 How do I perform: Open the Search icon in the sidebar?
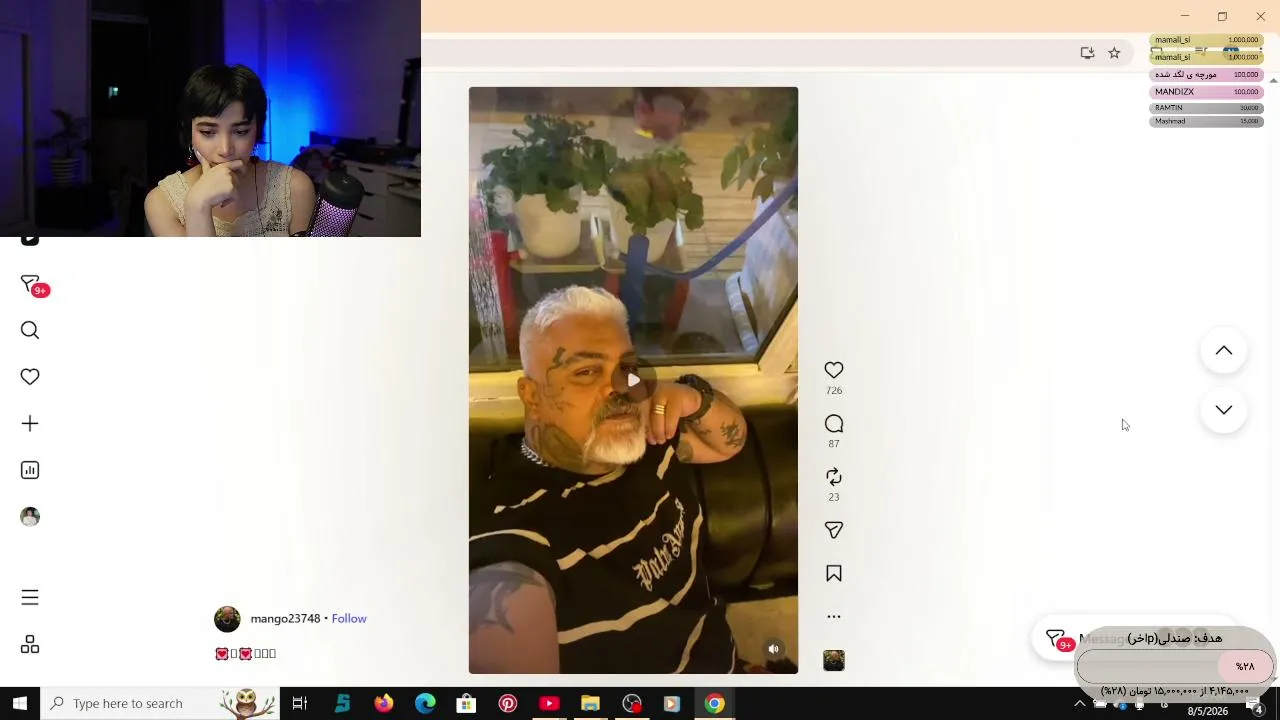click(x=30, y=330)
